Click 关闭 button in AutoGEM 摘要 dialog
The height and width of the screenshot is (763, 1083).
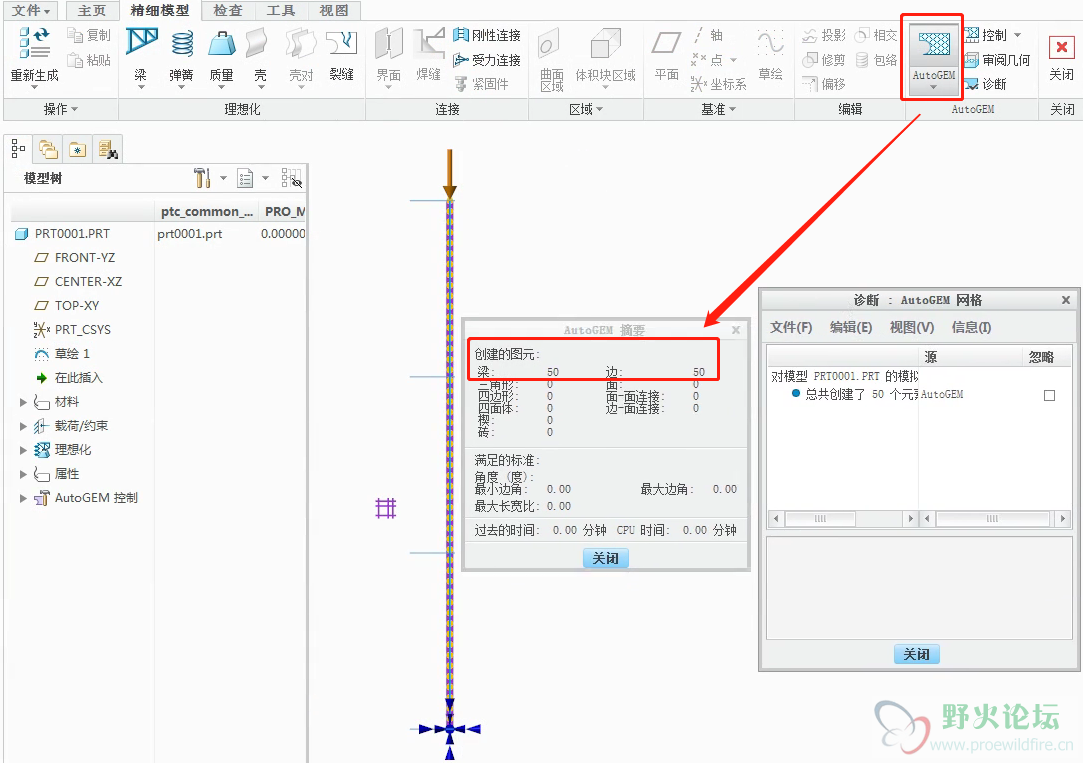tap(605, 558)
